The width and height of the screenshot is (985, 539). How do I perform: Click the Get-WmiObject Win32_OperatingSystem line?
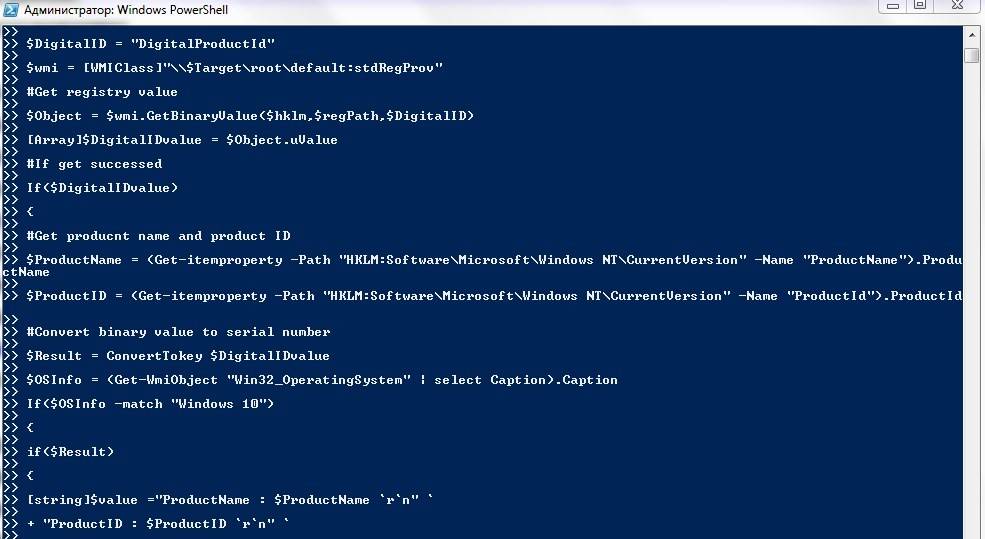coord(322,380)
